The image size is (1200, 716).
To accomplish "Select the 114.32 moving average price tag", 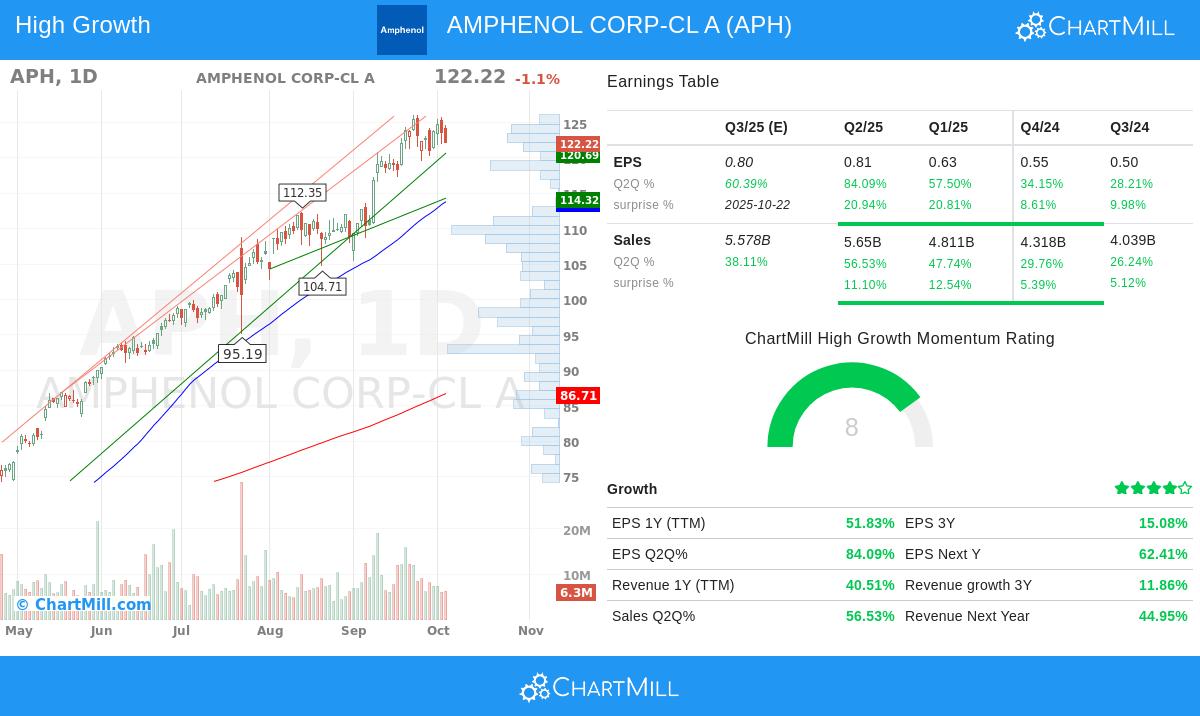I will pos(579,200).
